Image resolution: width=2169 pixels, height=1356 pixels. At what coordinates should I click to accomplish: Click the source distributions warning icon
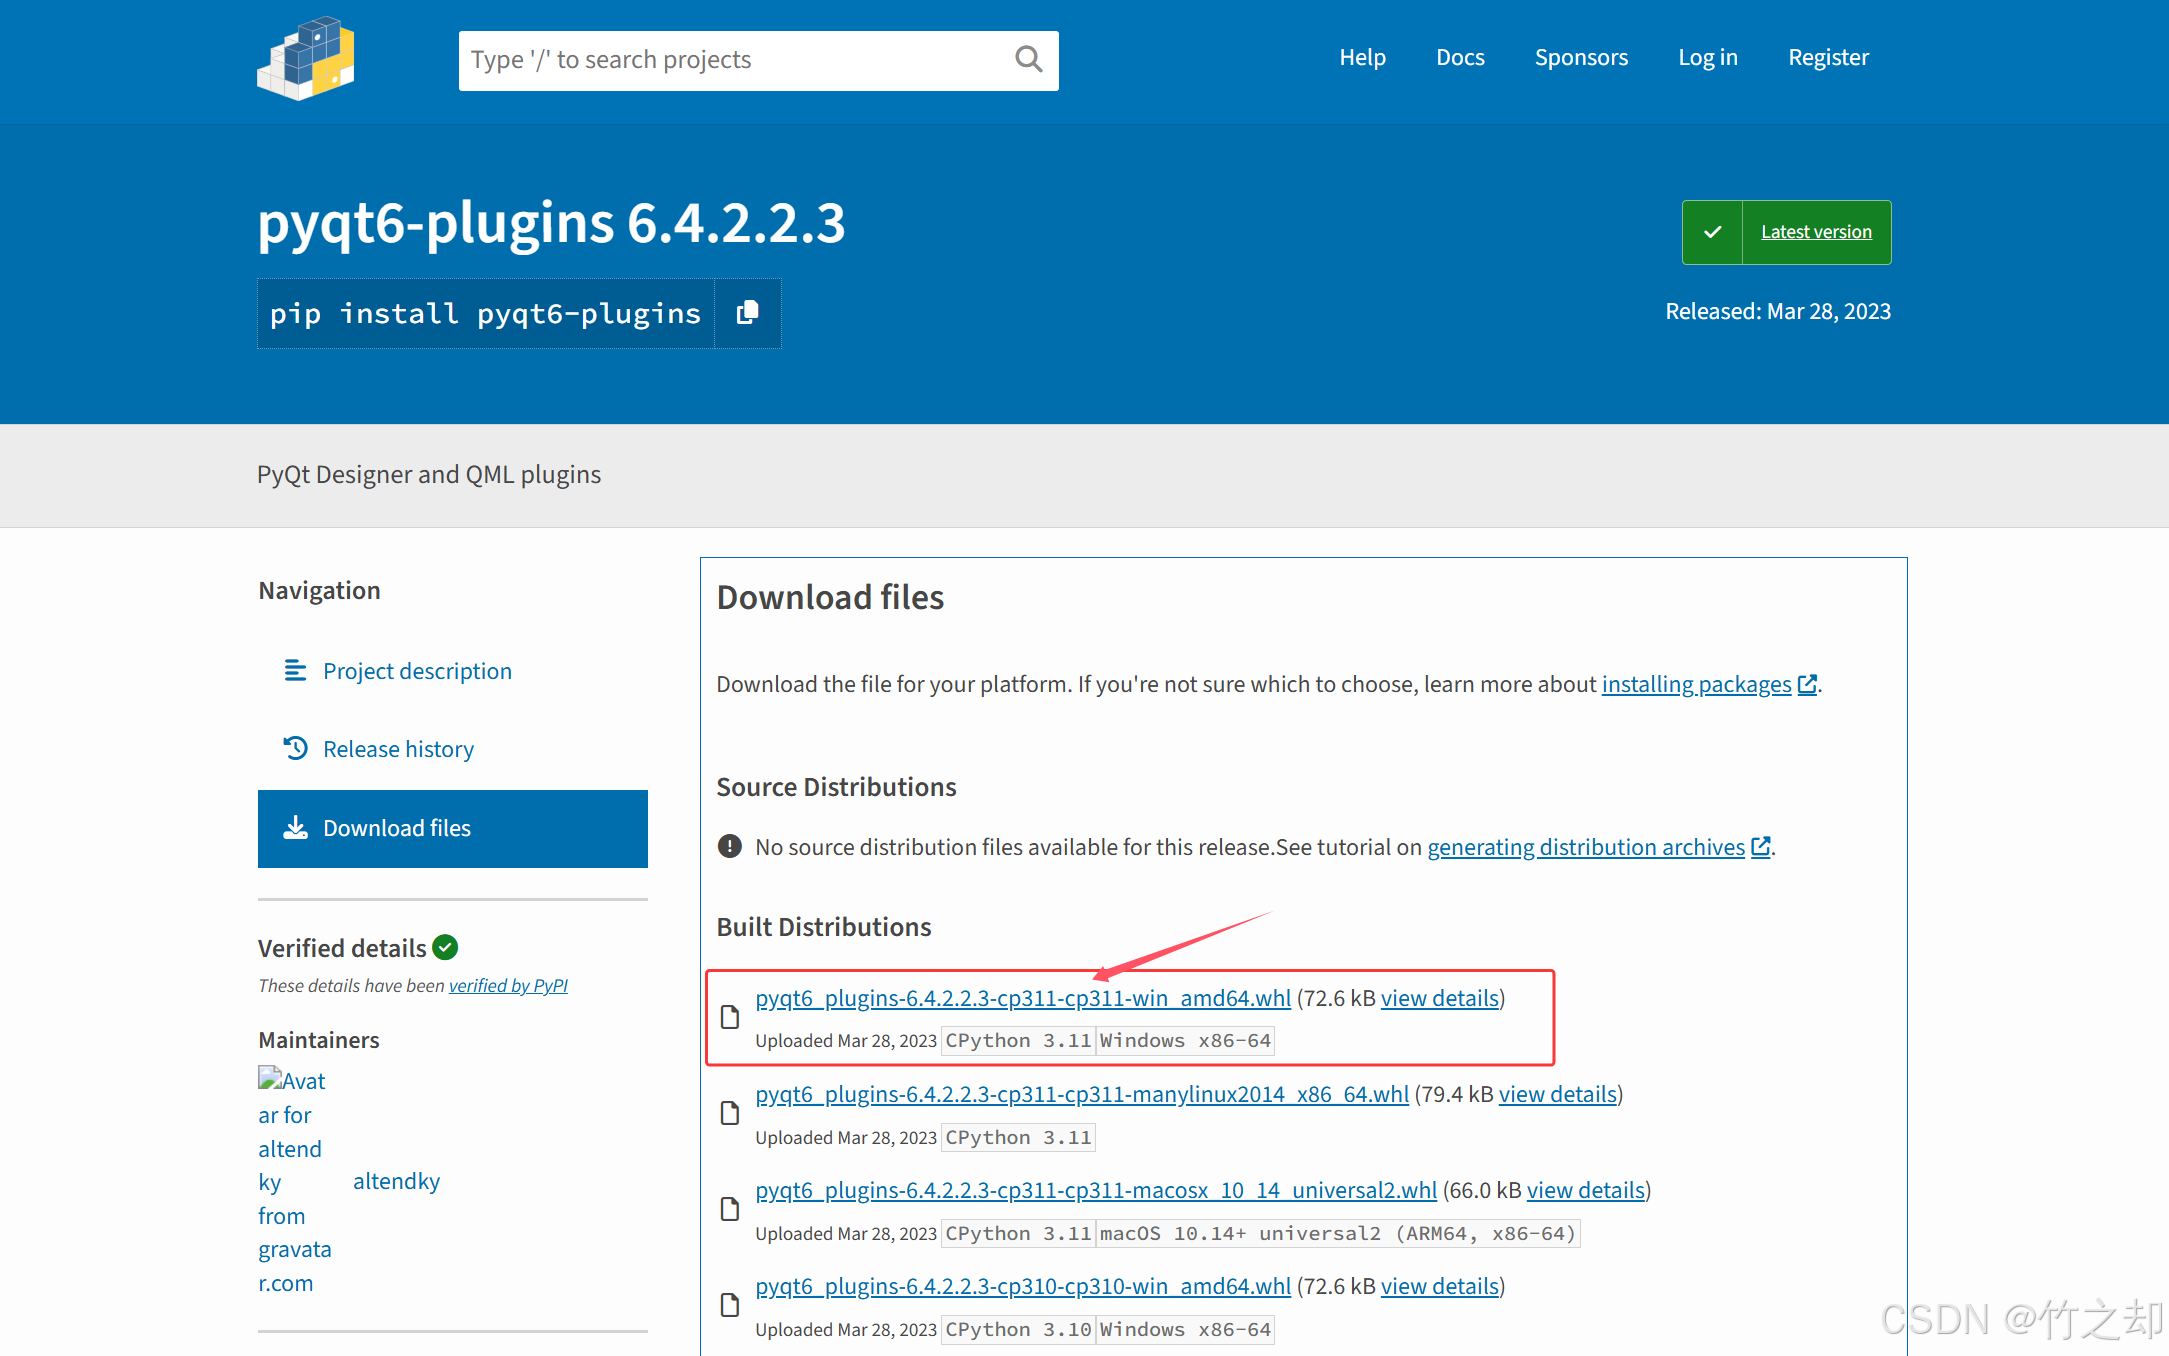[730, 846]
